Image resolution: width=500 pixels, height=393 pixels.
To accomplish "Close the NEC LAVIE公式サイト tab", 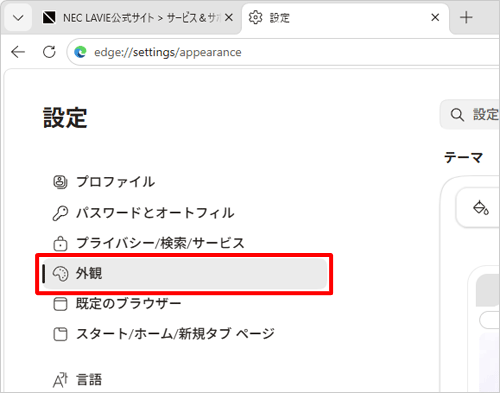I will [229, 18].
